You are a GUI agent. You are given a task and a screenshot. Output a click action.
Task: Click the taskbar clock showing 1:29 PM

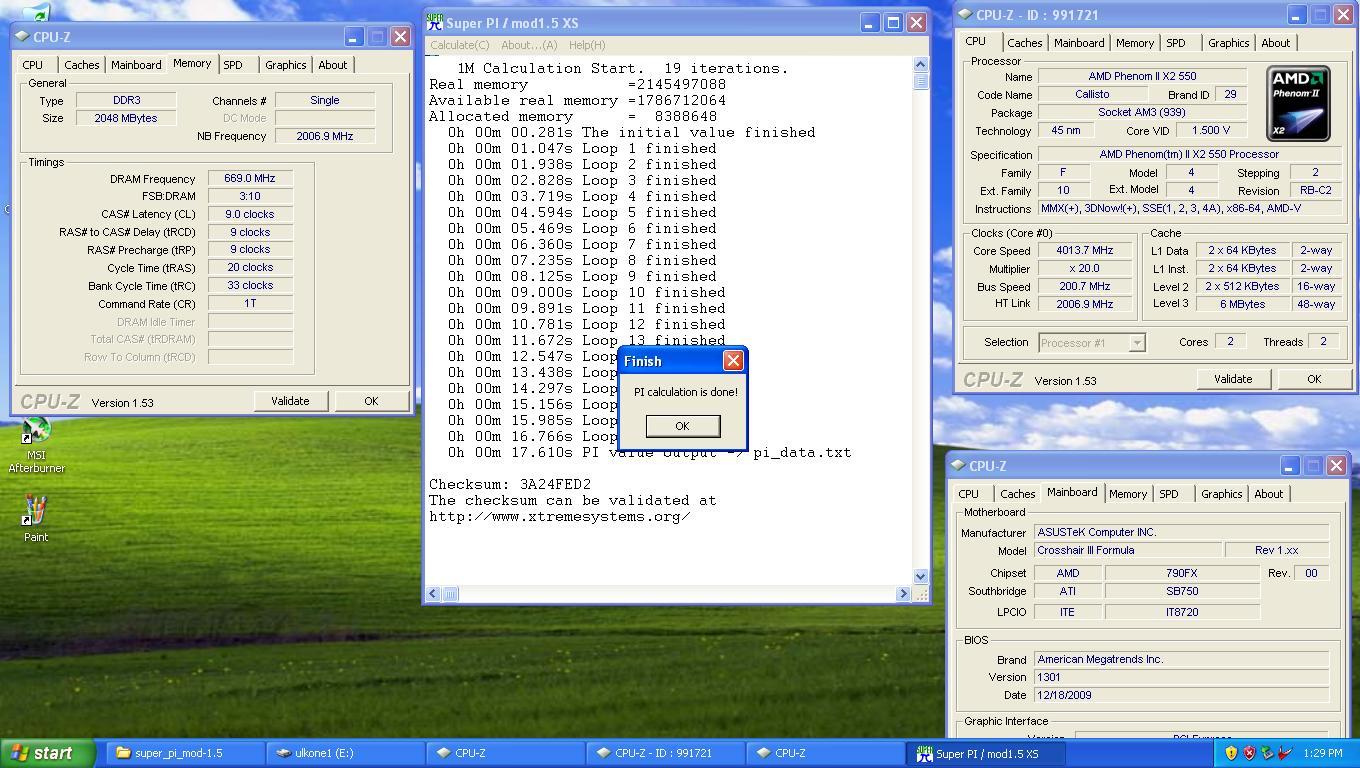pyautogui.click(x=1322, y=753)
